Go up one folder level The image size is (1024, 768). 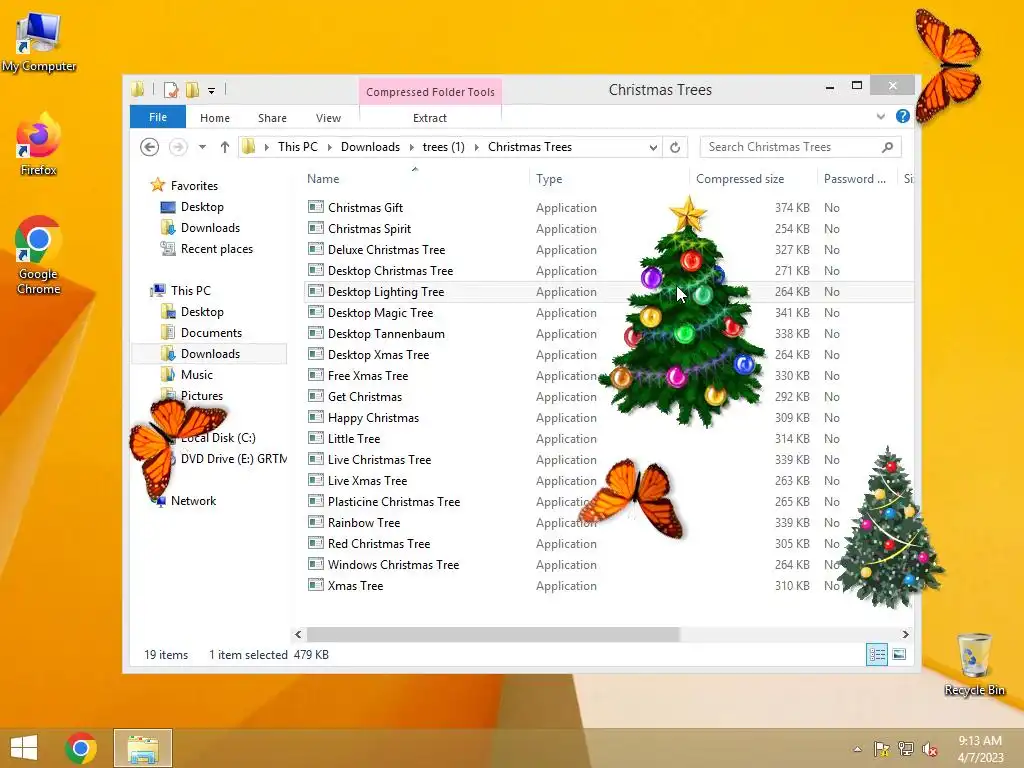tap(225, 147)
